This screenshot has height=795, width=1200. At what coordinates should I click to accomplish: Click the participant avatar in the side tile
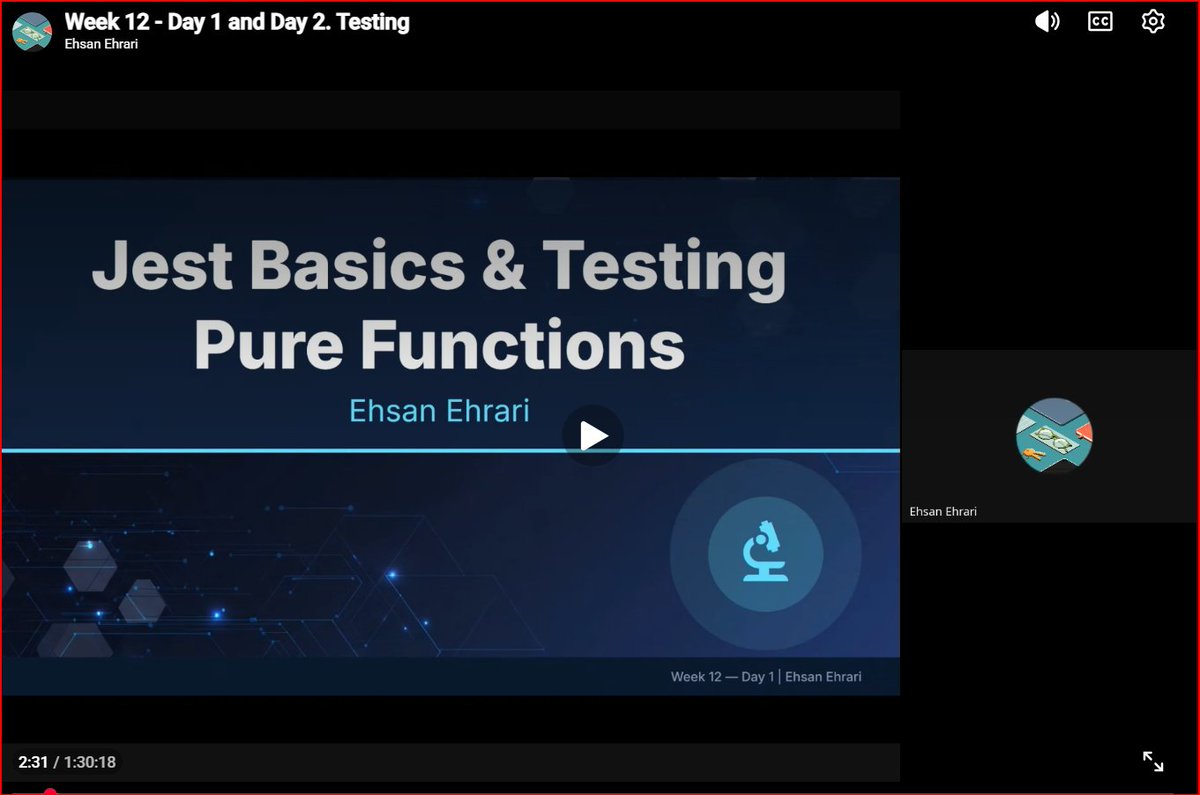coord(1054,435)
